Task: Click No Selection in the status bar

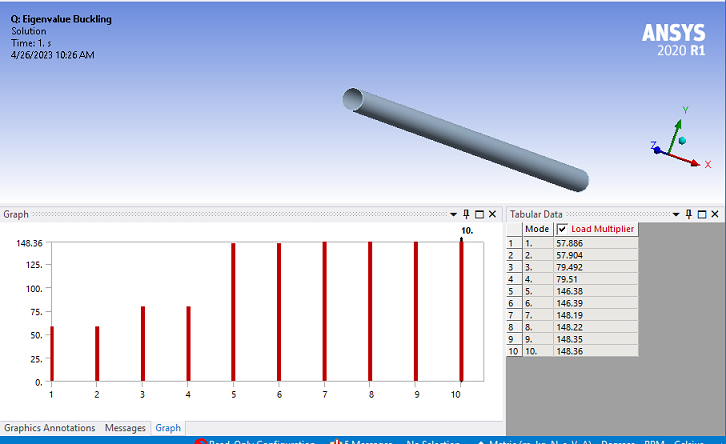Action: [x=433, y=441]
